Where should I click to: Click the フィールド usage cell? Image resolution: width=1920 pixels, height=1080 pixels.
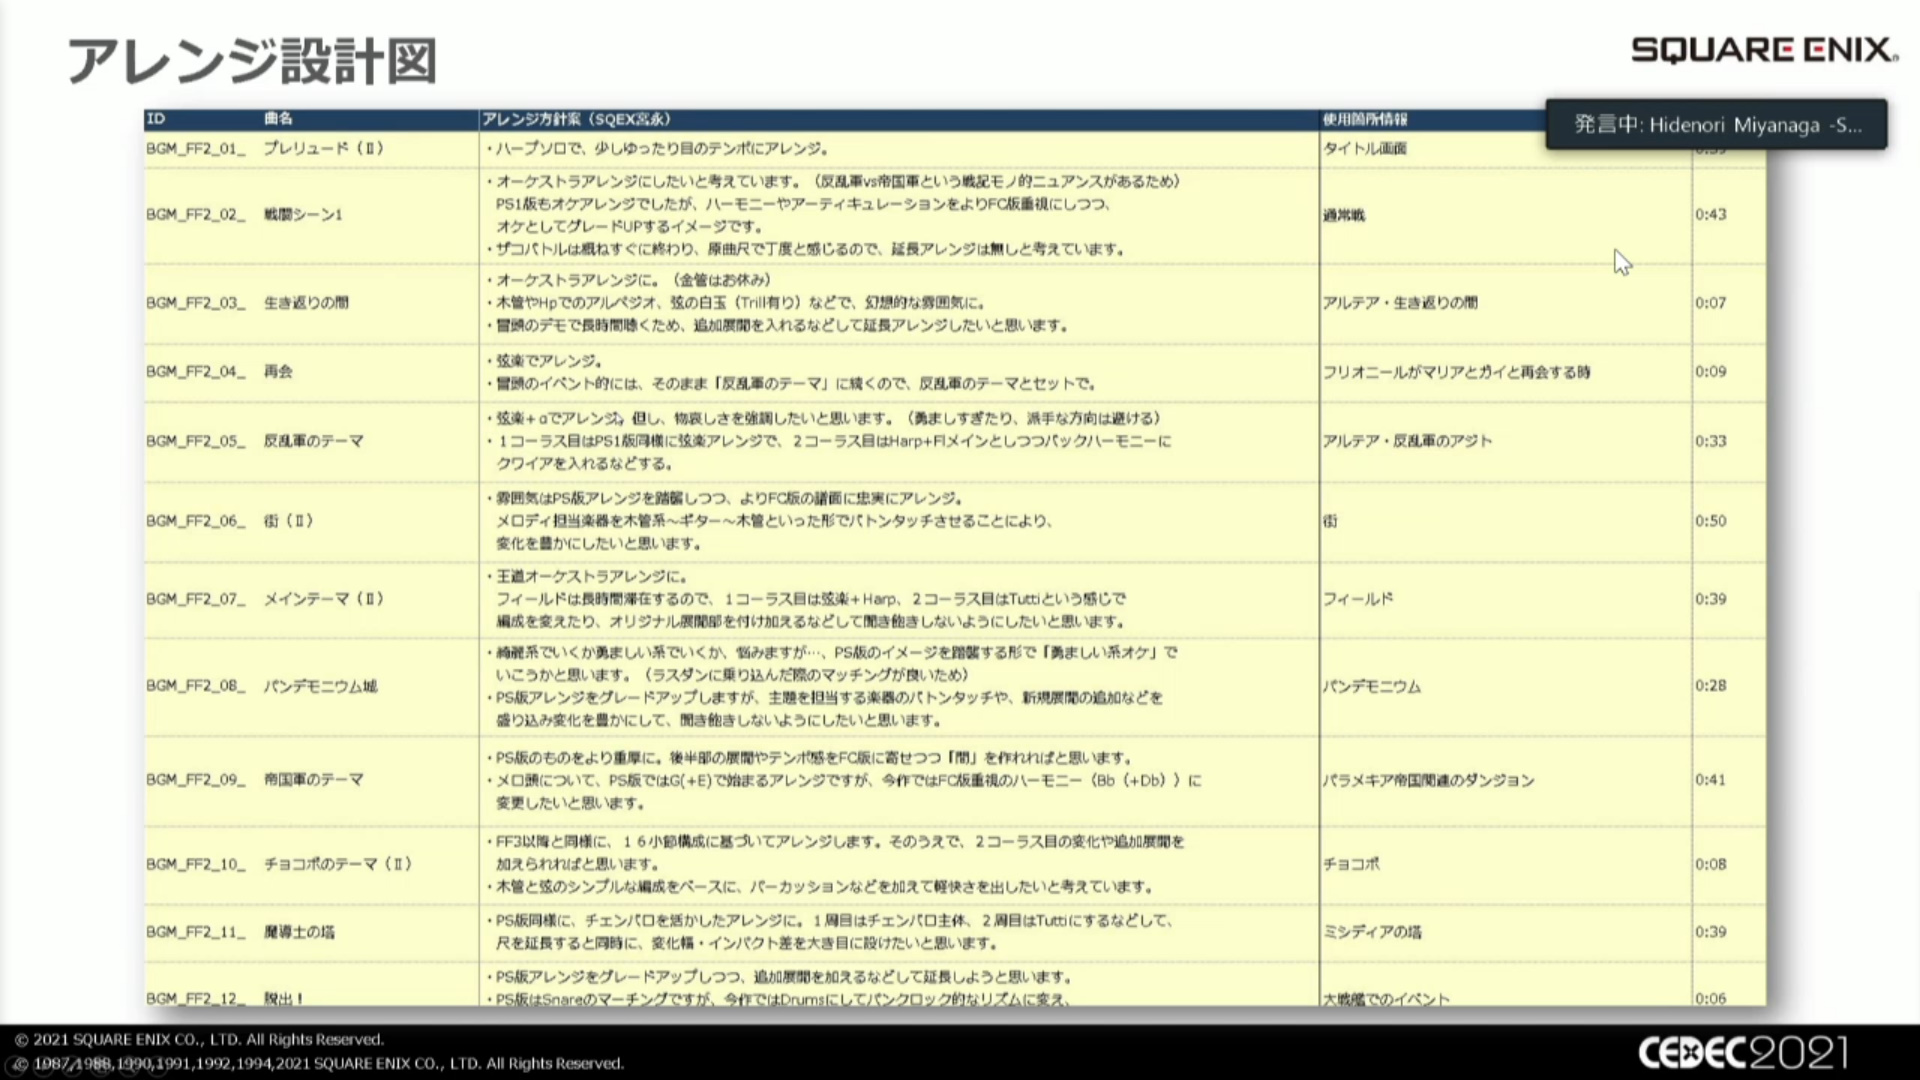point(1358,599)
